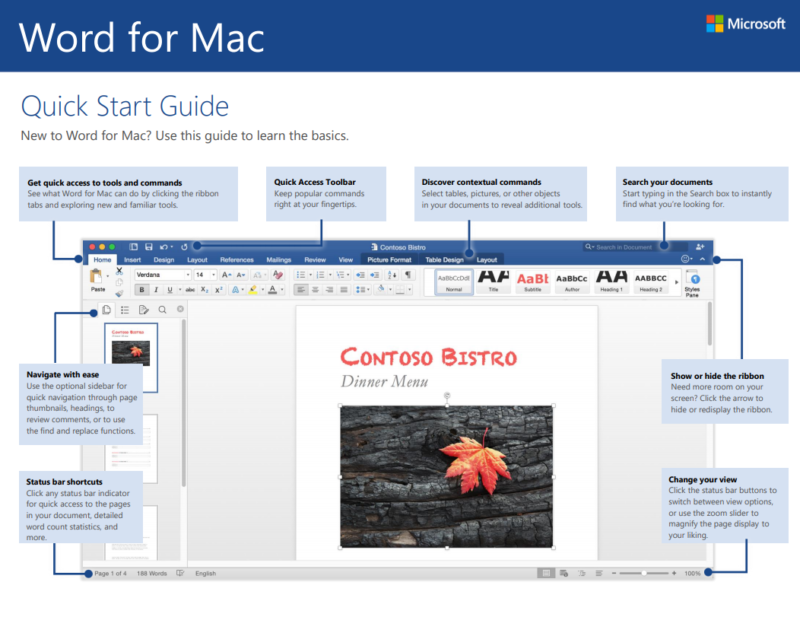The image size is (800, 617).
Task: Click the Save icon in the title bar
Action: 148,246
